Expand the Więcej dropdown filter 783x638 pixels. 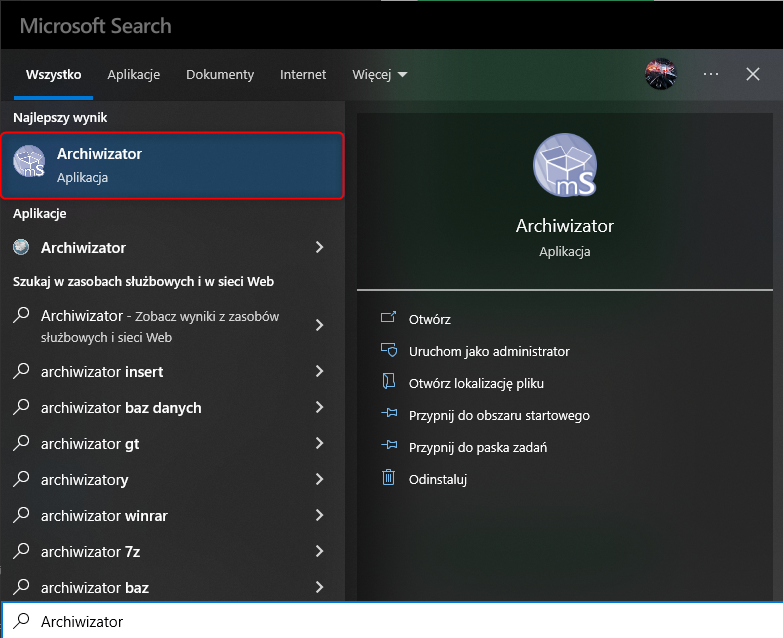point(379,74)
